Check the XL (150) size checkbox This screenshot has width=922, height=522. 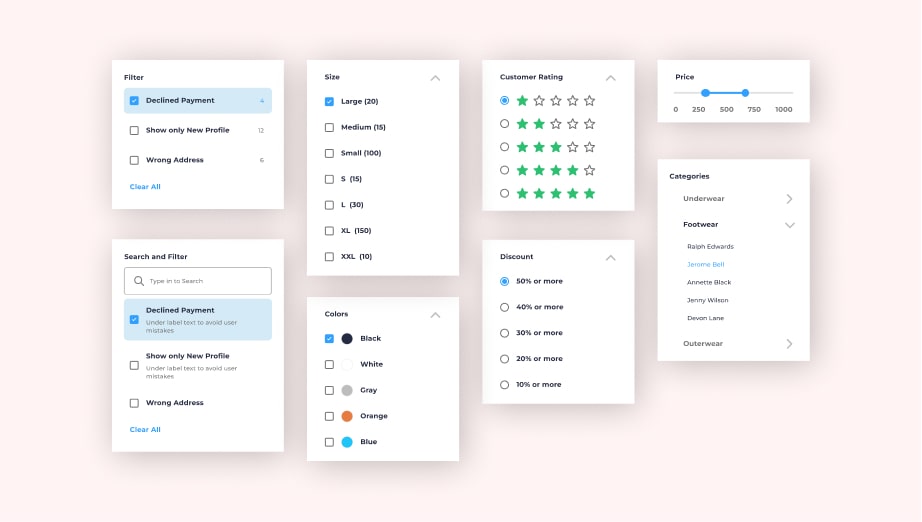coord(329,231)
